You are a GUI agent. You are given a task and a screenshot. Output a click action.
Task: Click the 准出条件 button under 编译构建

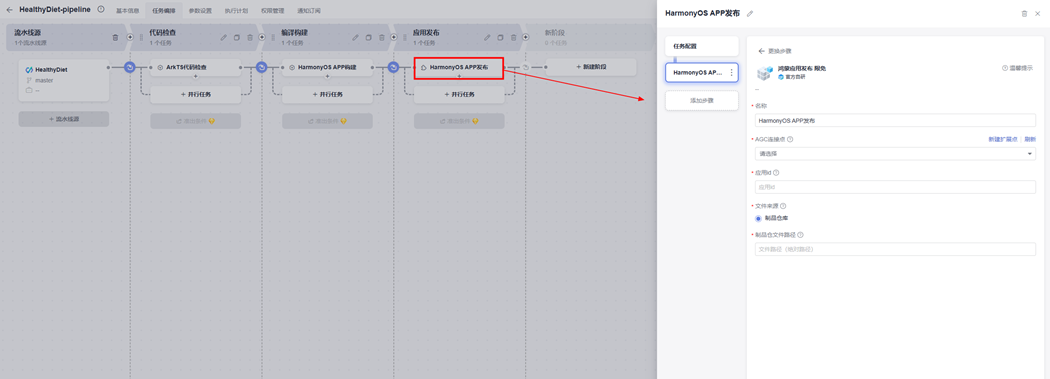click(327, 121)
